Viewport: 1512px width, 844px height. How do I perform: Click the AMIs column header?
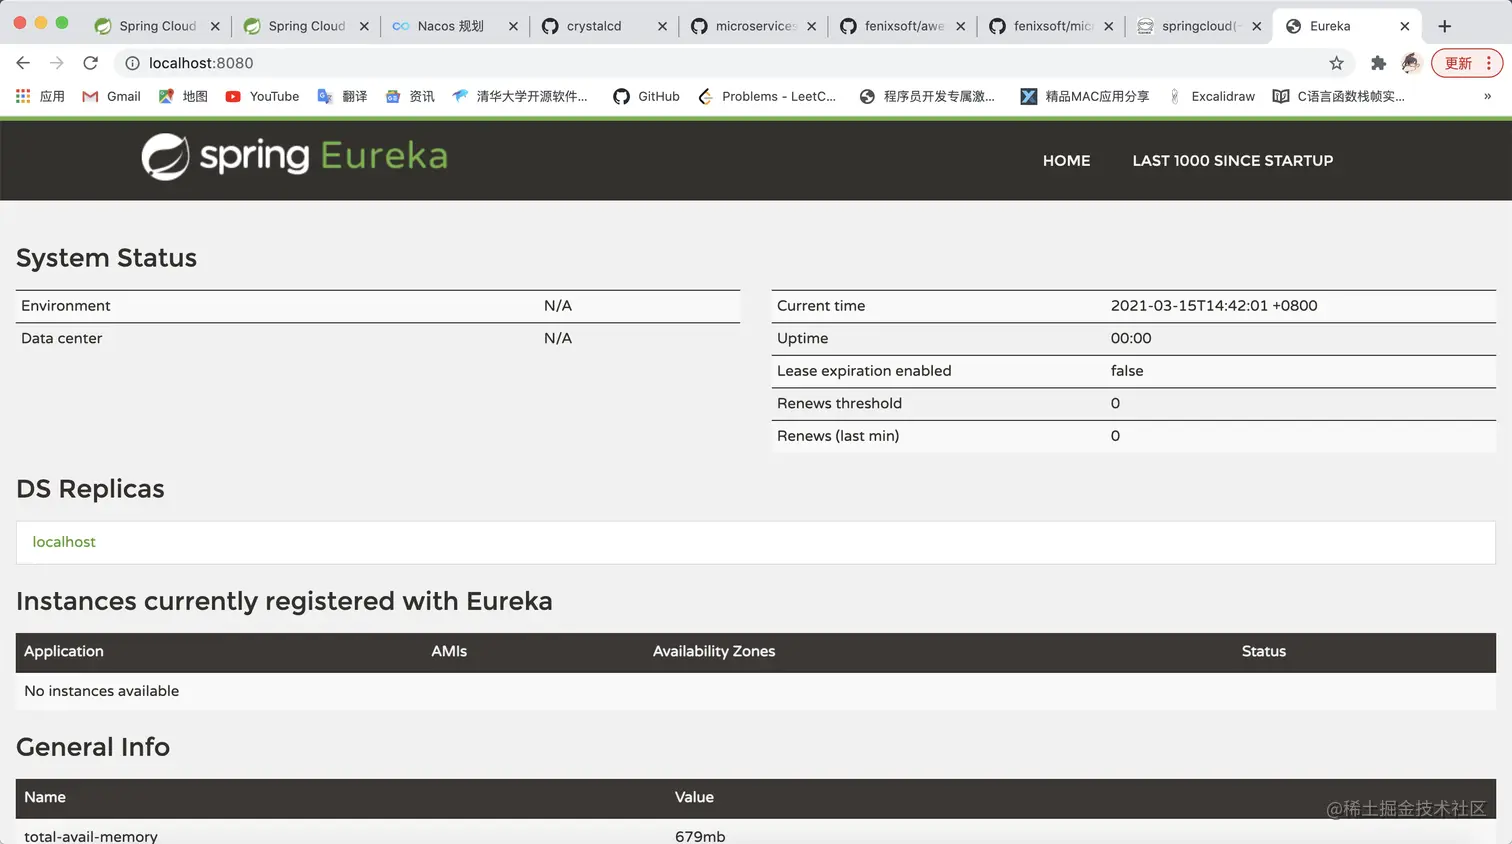pos(449,651)
